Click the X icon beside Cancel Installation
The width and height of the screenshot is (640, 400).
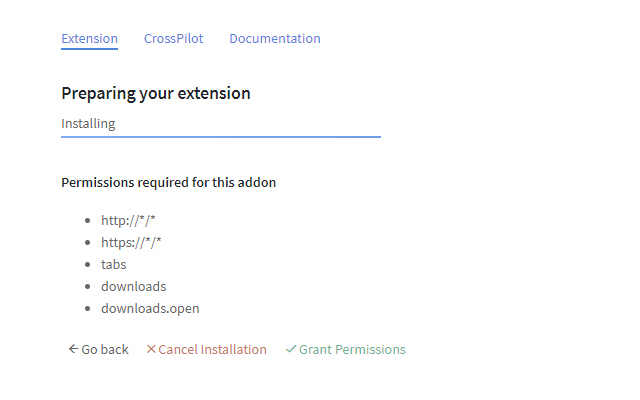tap(151, 349)
